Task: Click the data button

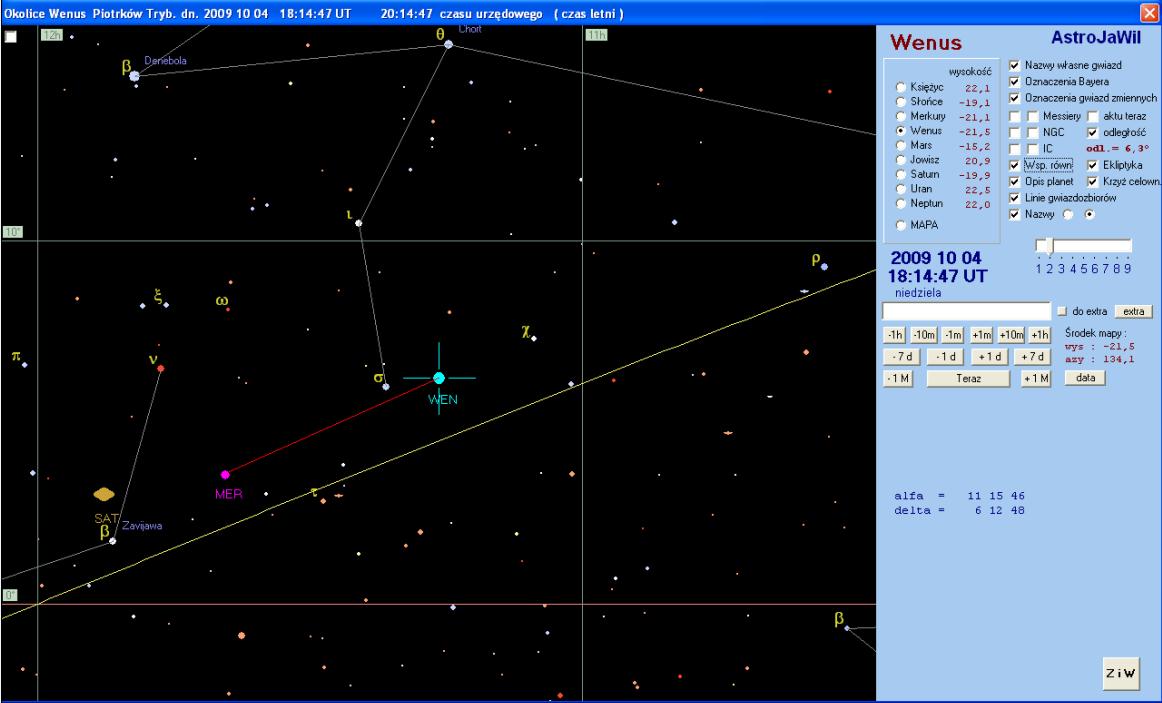Action: coord(1085,378)
